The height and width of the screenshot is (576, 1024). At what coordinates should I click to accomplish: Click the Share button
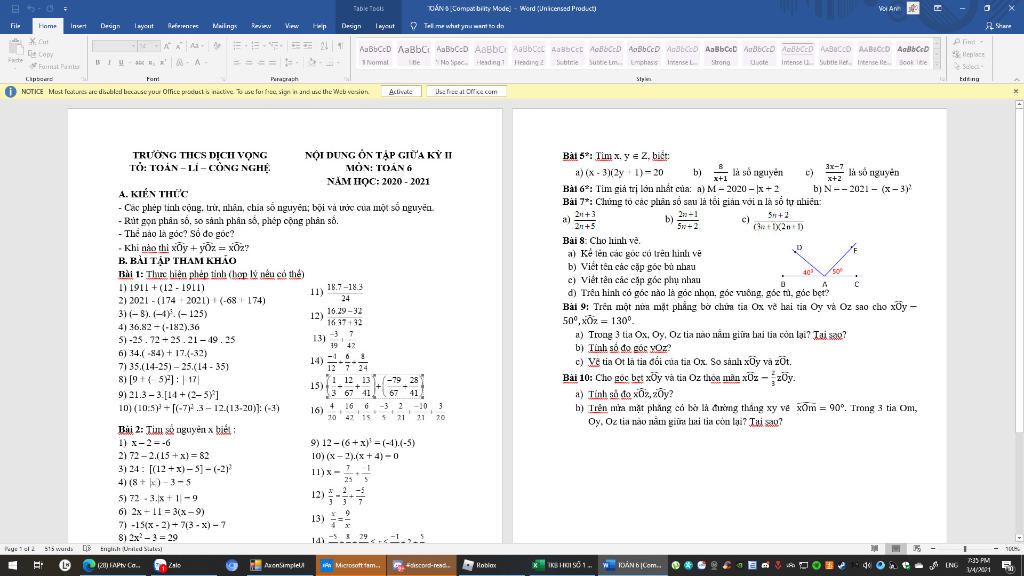(999, 26)
